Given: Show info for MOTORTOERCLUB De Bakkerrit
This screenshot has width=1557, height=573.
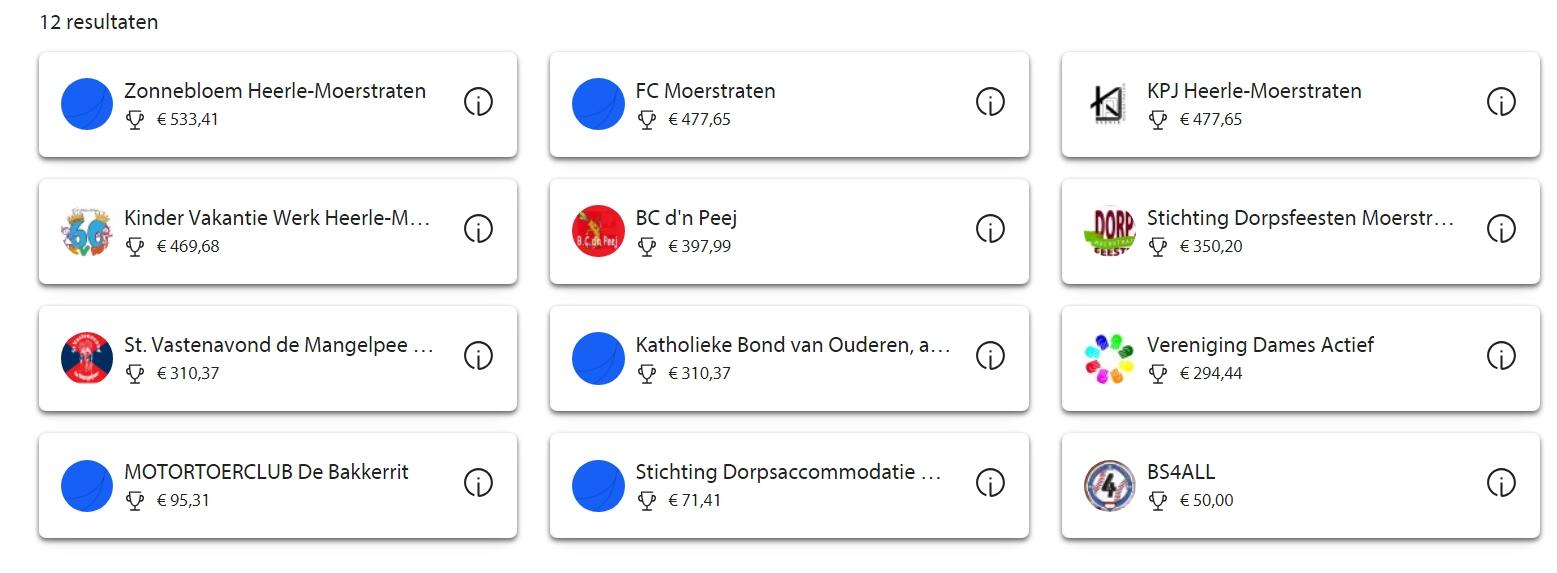Looking at the screenshot, I should coord(478,483).
